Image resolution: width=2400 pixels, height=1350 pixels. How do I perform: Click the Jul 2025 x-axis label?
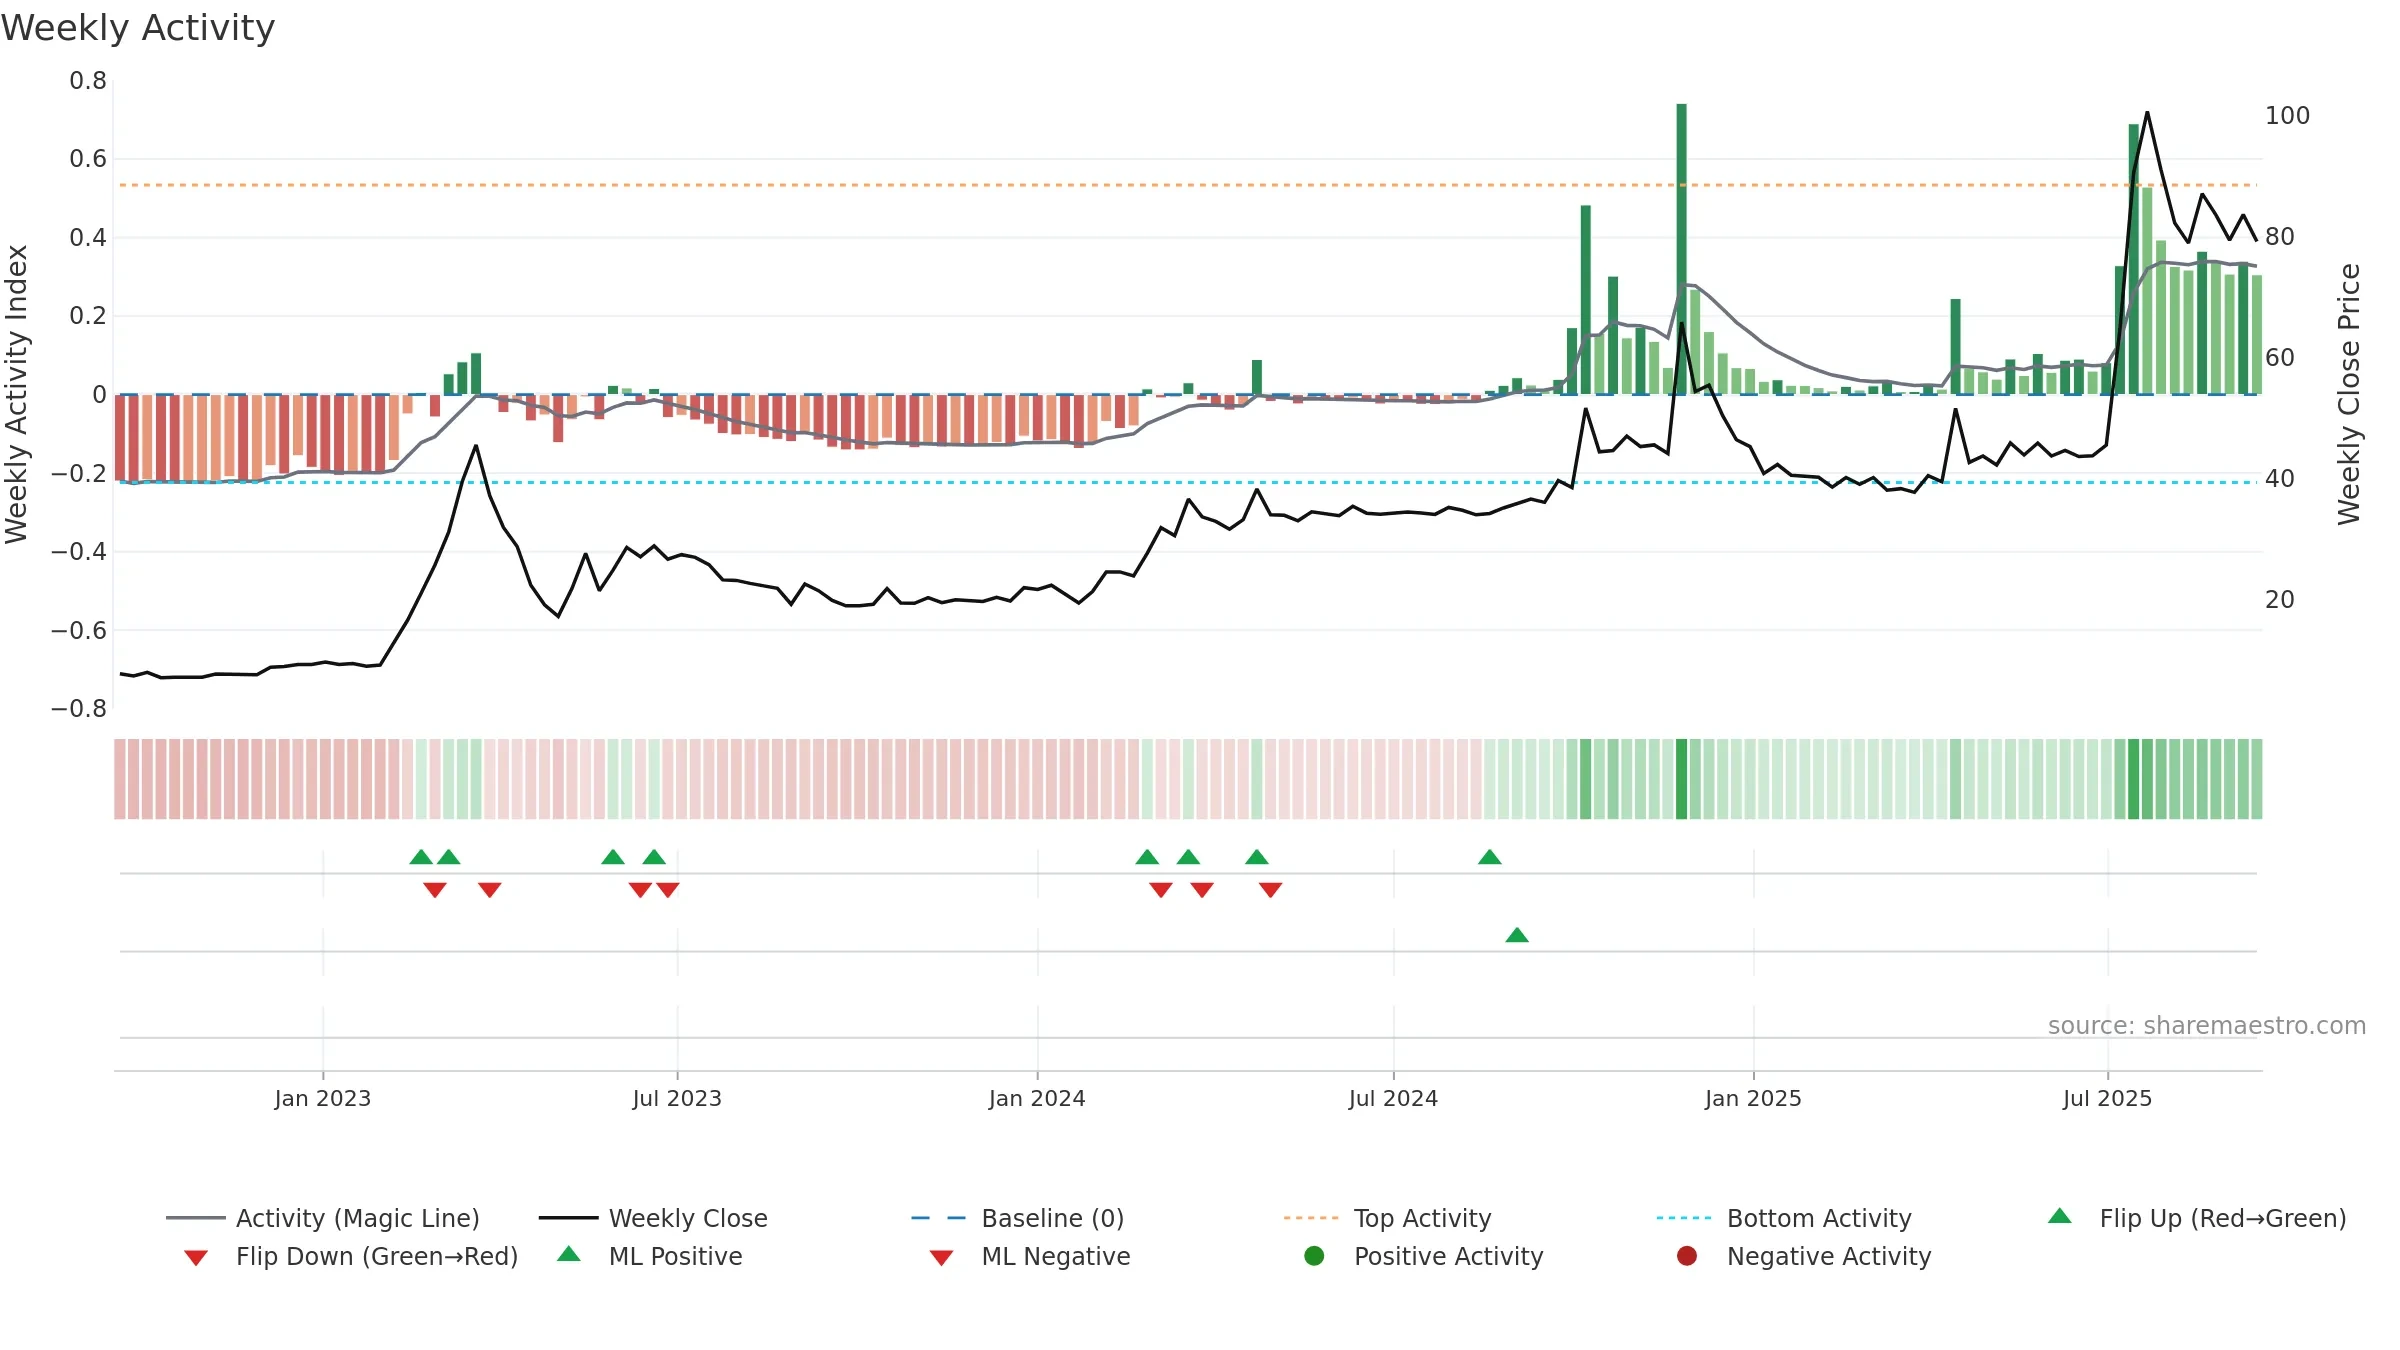(x=2107, y=1098)
